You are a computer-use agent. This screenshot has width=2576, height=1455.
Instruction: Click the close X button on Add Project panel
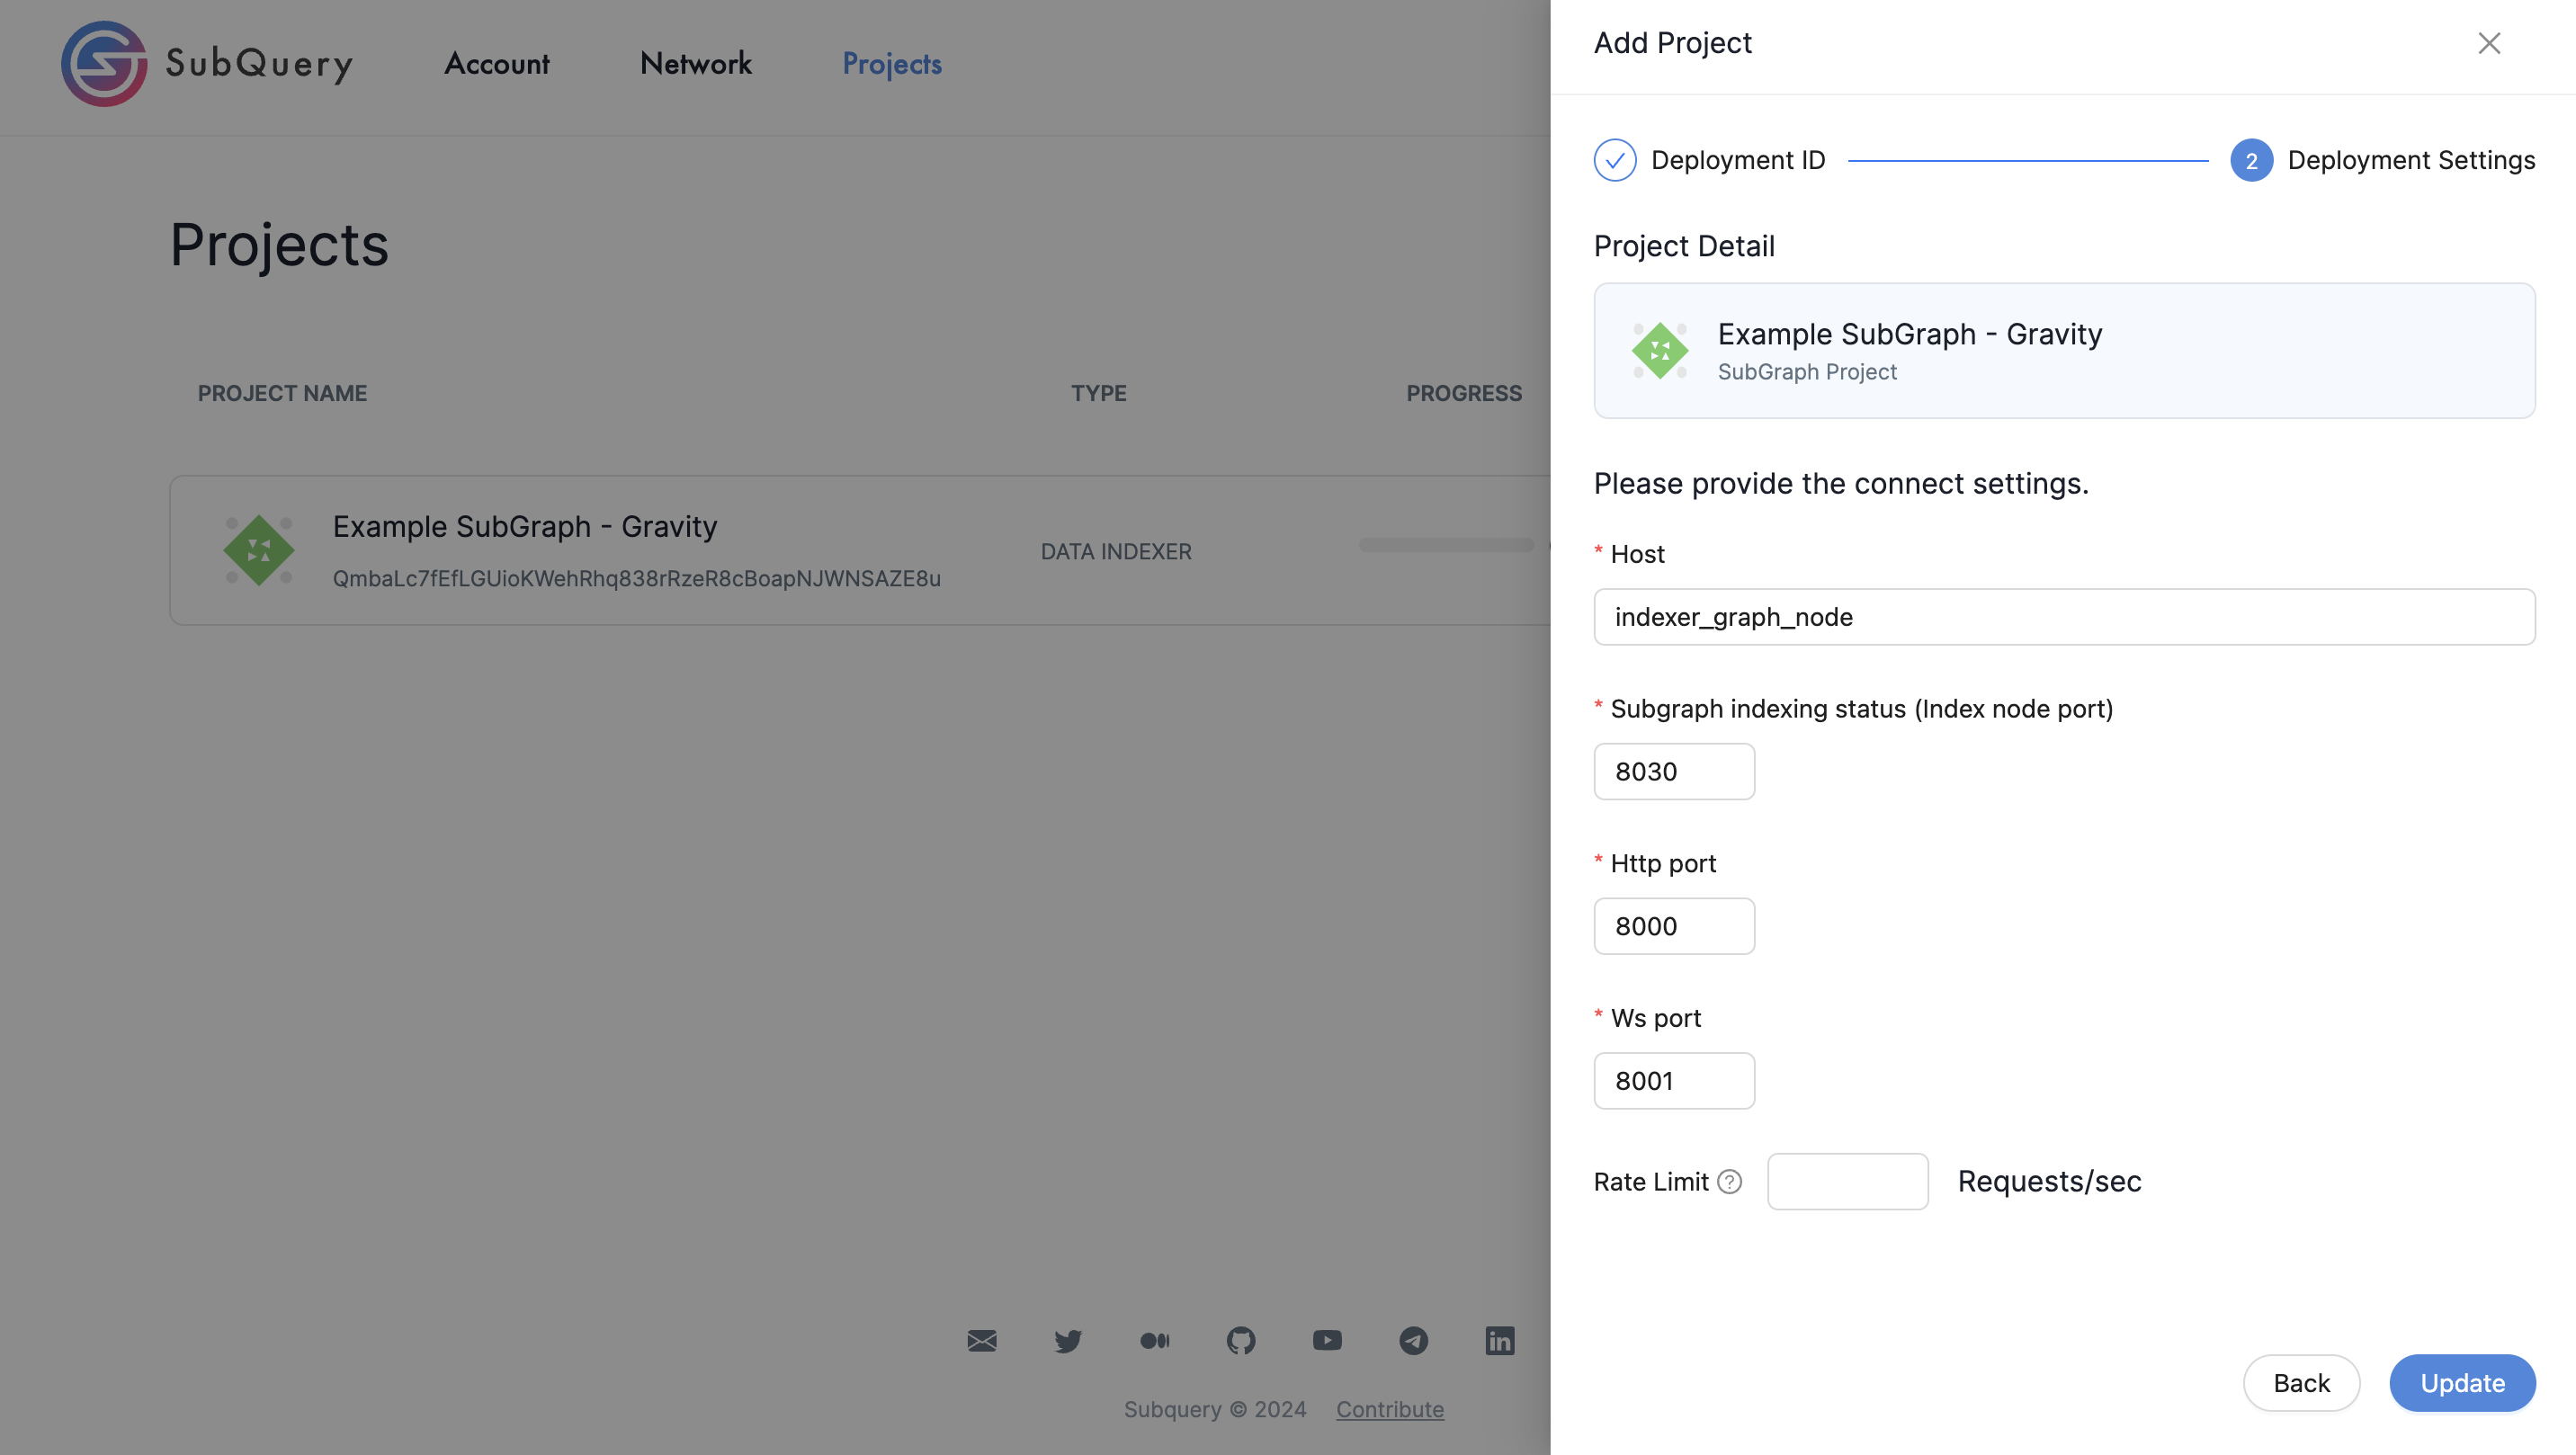[x=2490, y=42]
